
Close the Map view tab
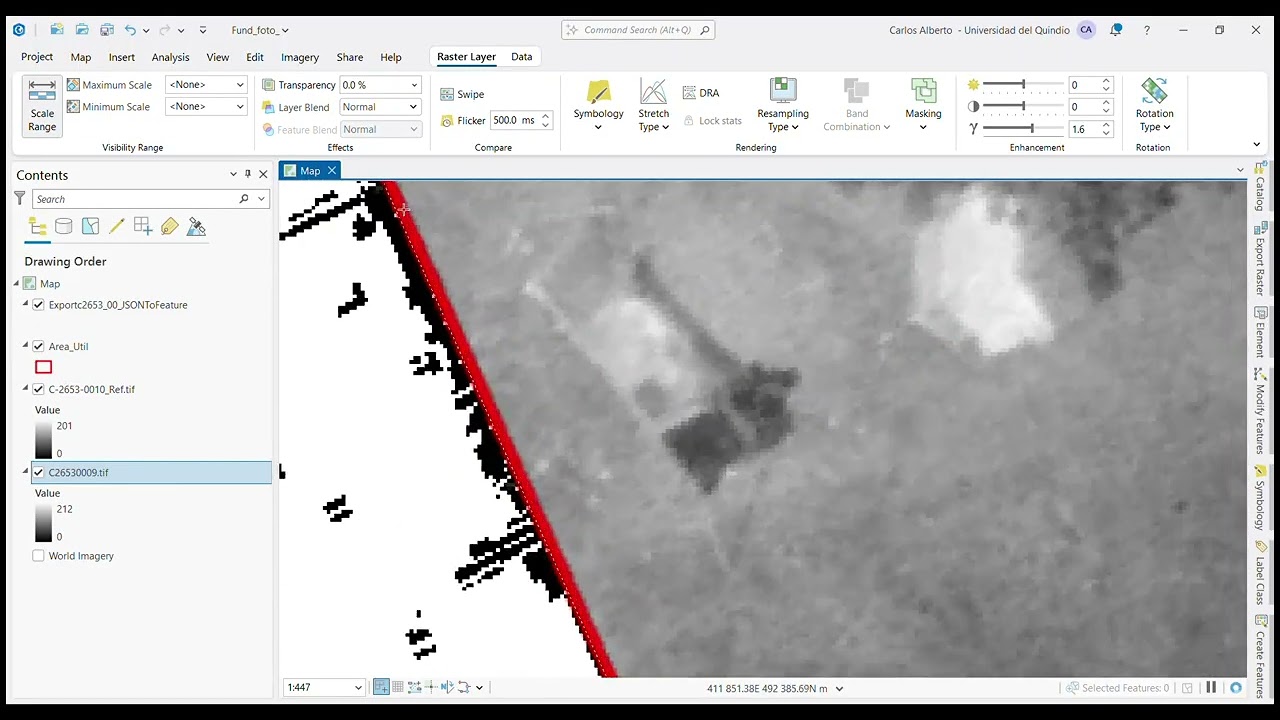point(332,171)
